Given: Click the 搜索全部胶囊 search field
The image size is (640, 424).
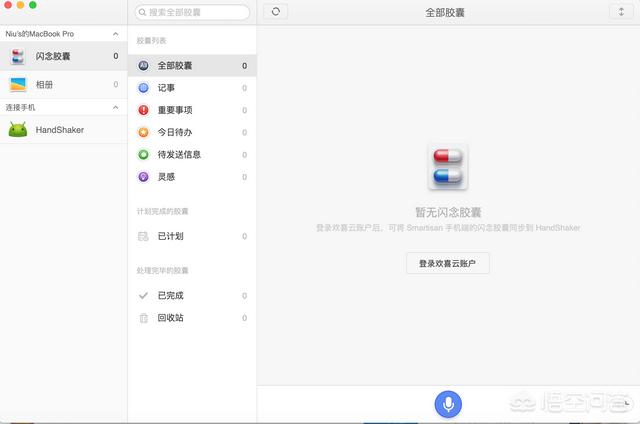Looking at the screenshot, I should [192, 13].
